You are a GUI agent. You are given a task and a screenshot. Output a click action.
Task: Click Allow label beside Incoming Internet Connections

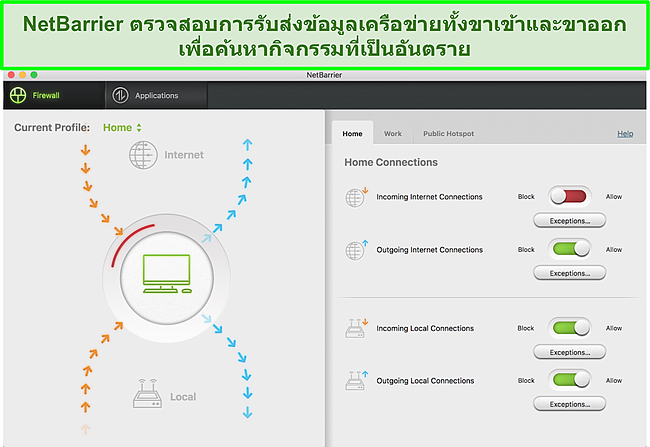pyautogui.click(x=614, y=197)
